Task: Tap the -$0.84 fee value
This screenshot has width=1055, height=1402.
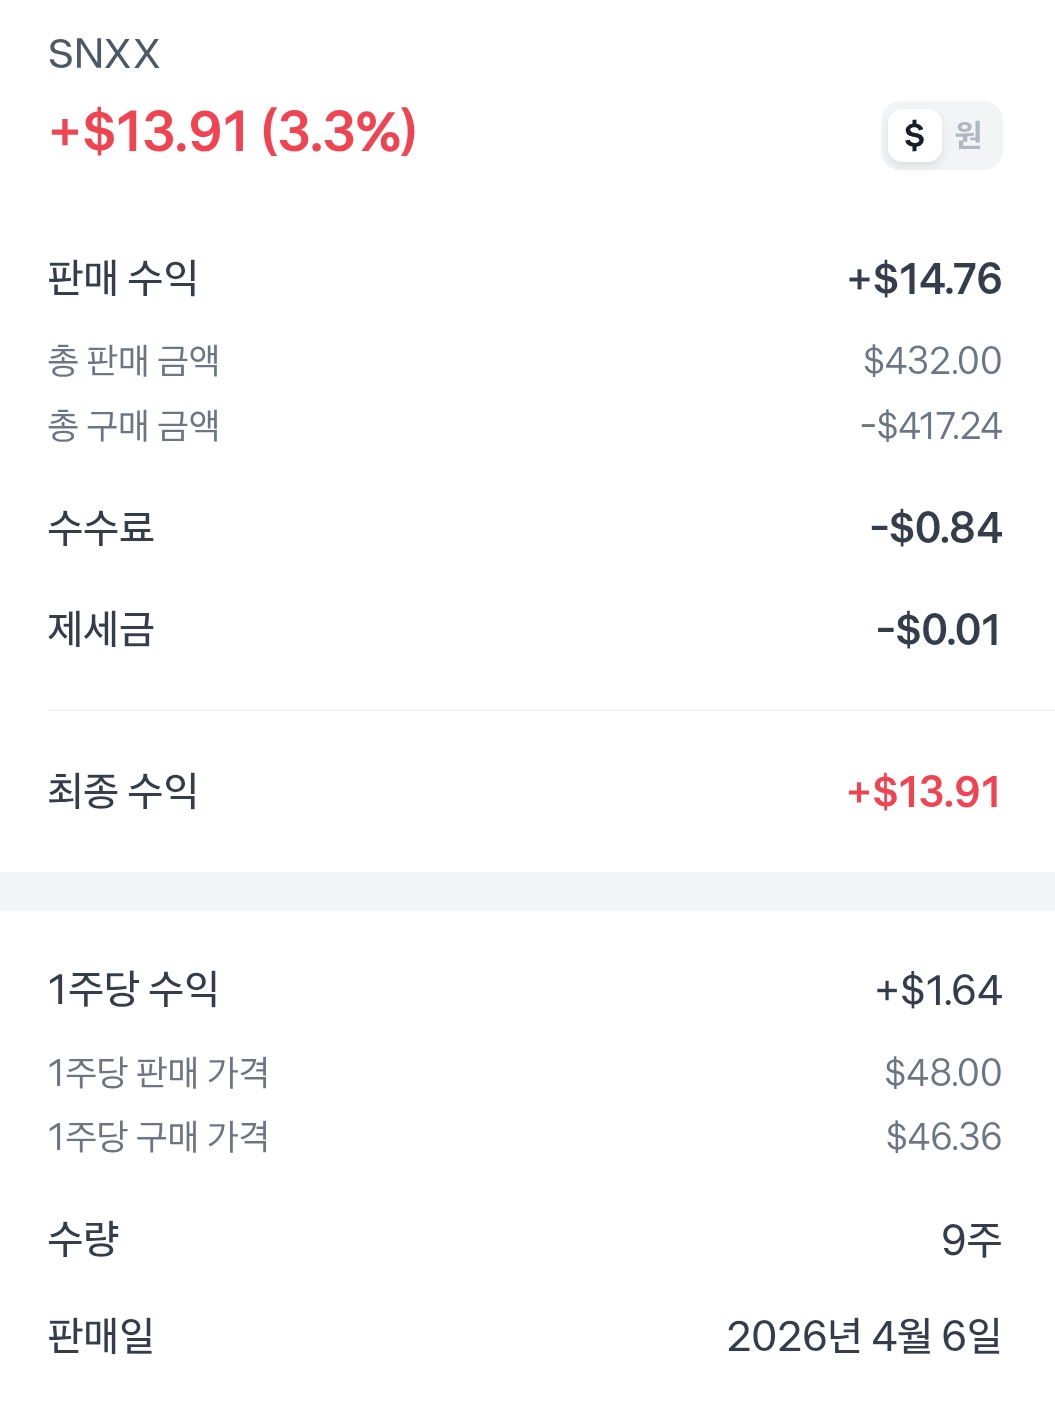Action: 936,528
